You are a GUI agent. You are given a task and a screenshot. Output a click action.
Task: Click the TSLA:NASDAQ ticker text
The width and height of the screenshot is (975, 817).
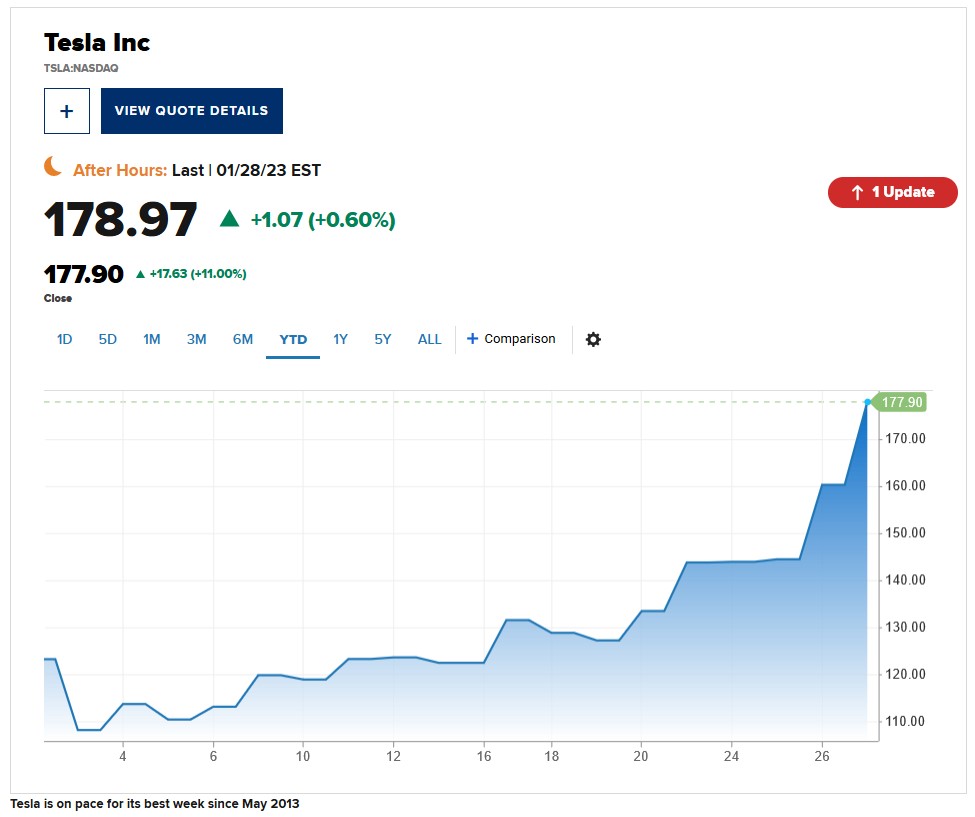click(81, 68)
